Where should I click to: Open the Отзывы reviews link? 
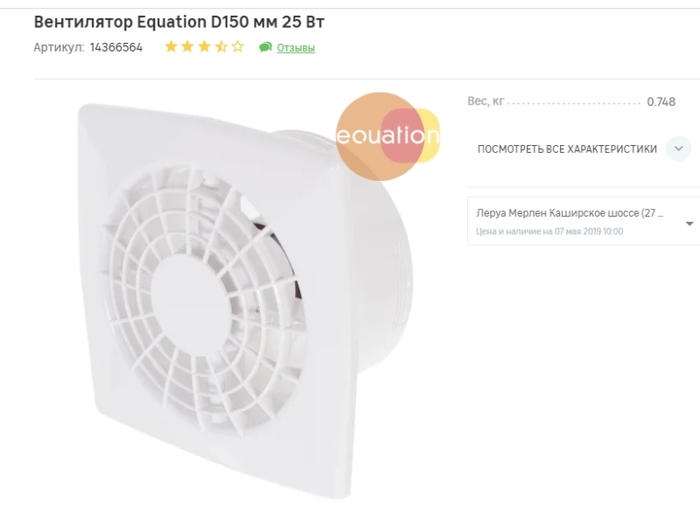pos(296,48)
